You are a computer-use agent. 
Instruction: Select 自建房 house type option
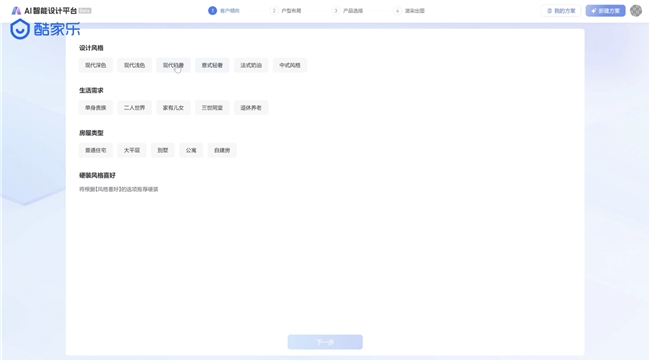(x=222, y=150)
